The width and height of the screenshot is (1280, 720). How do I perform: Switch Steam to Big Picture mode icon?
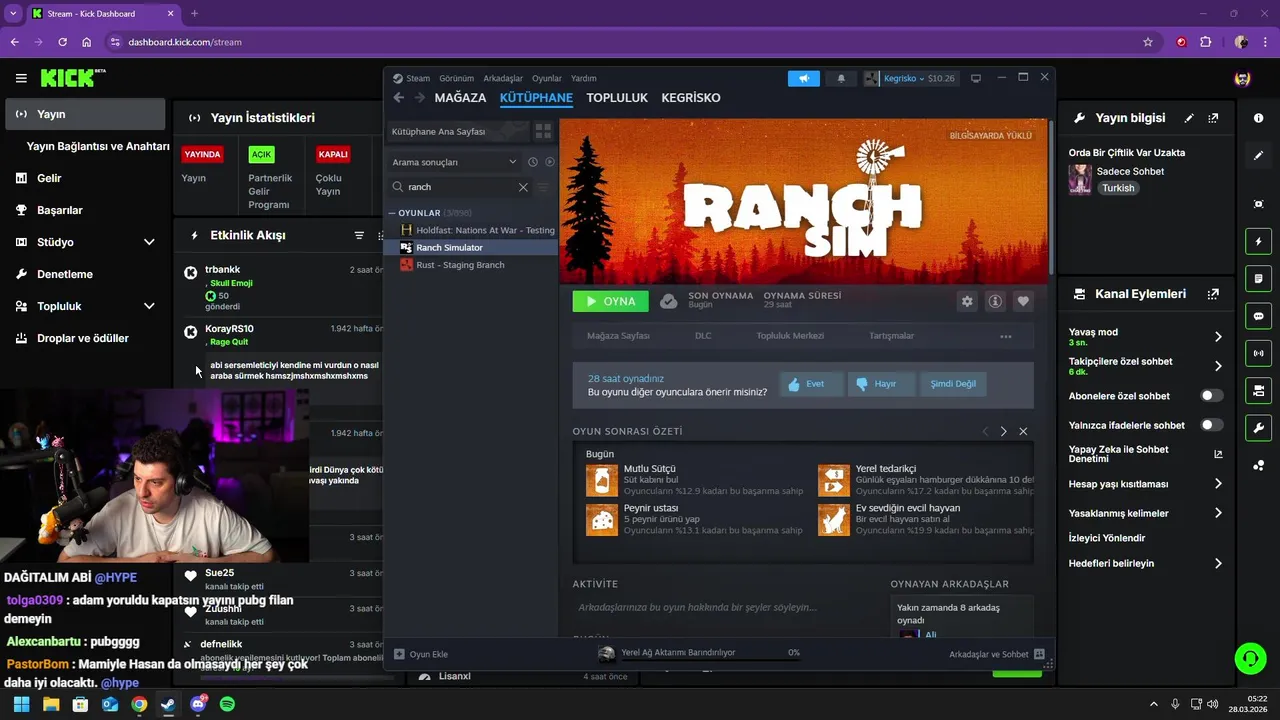[x=976, y=78]
